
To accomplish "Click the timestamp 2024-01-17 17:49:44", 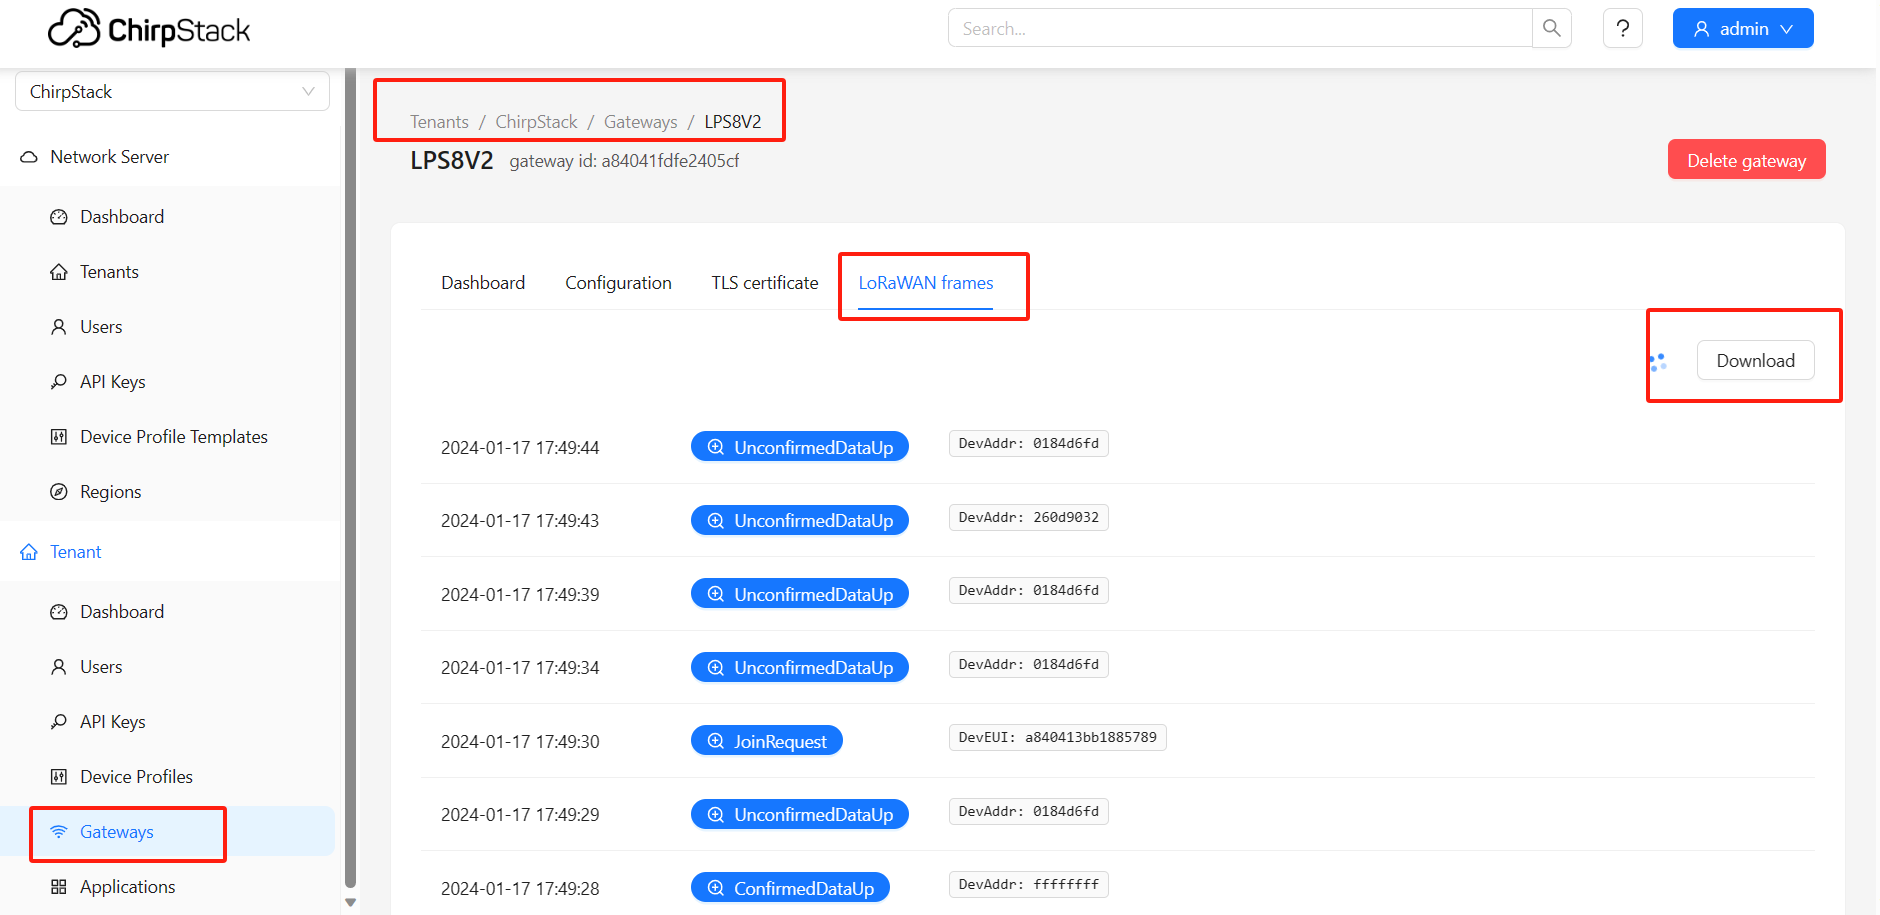I will 520,448.
